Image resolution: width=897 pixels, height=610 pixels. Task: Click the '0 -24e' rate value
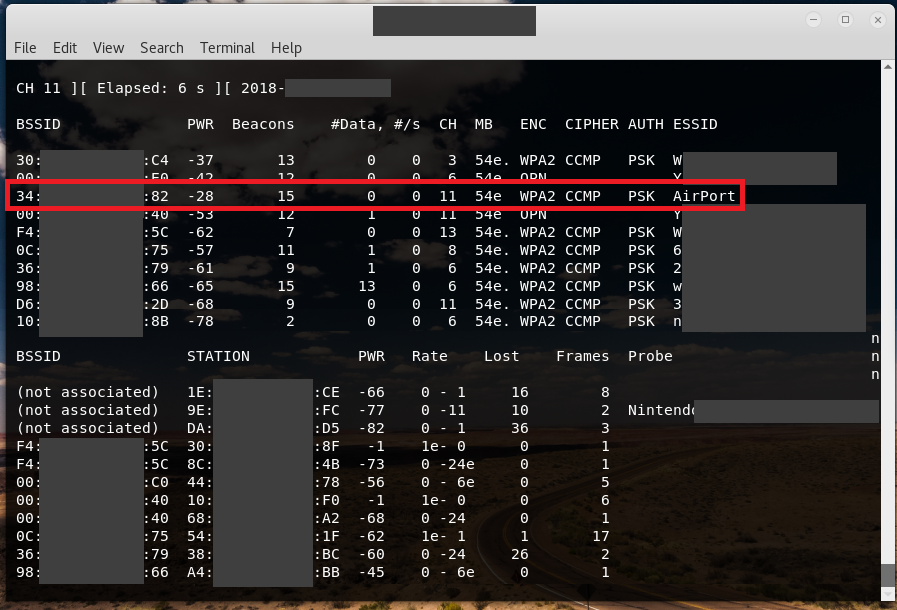448,464
